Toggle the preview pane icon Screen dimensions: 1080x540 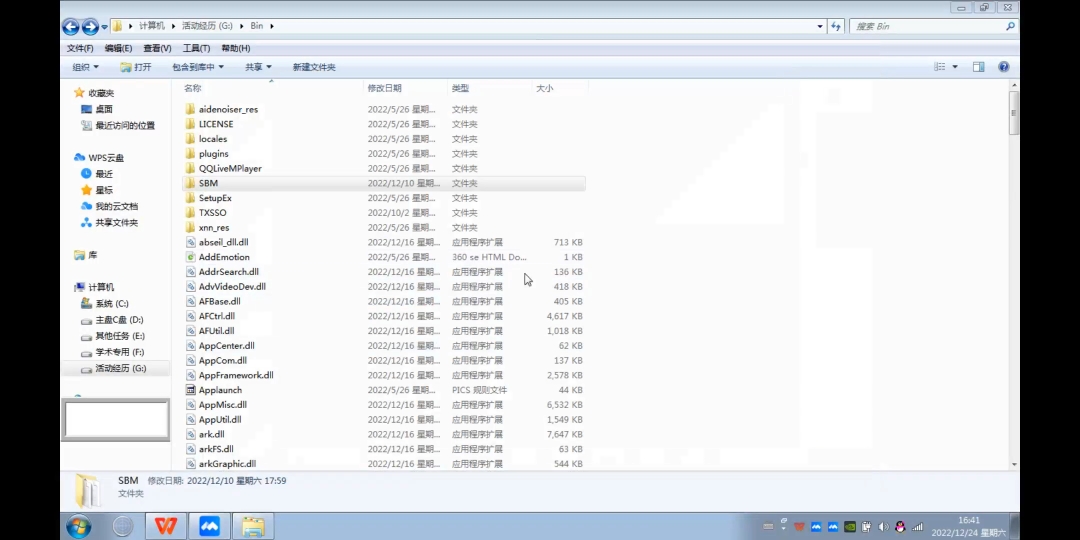coord(978,67)
